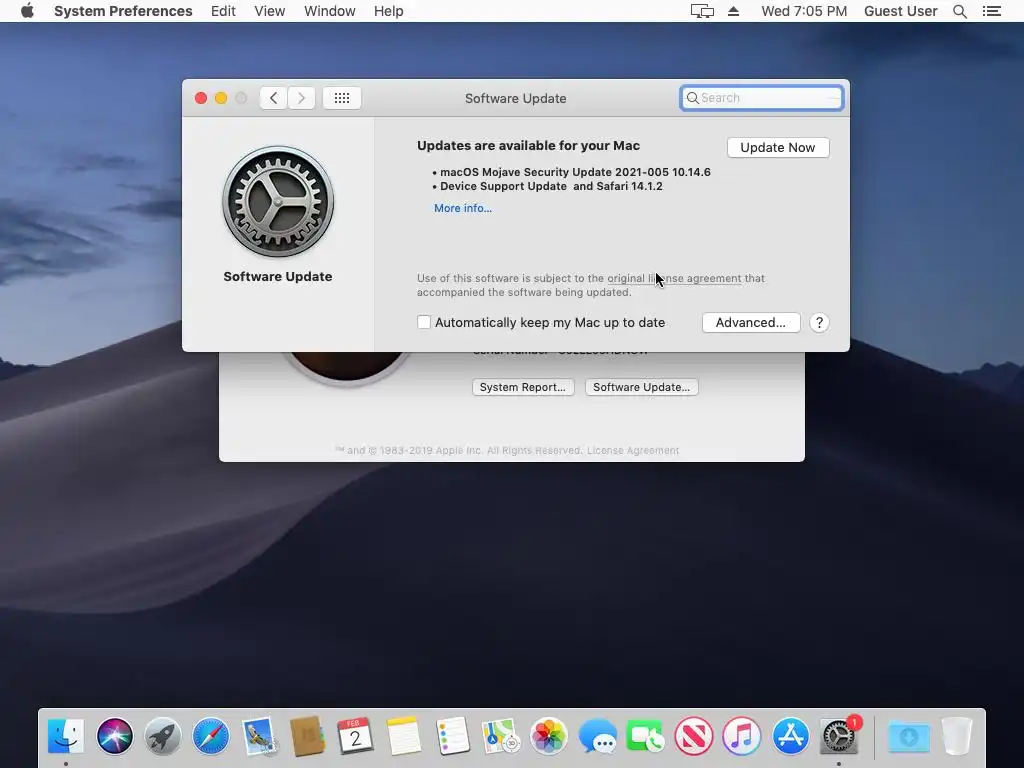This screenshot has height=768, width=1024.
Task: Open Notes from the Dock
Action: pyautogui.click(x=404, y=736)
